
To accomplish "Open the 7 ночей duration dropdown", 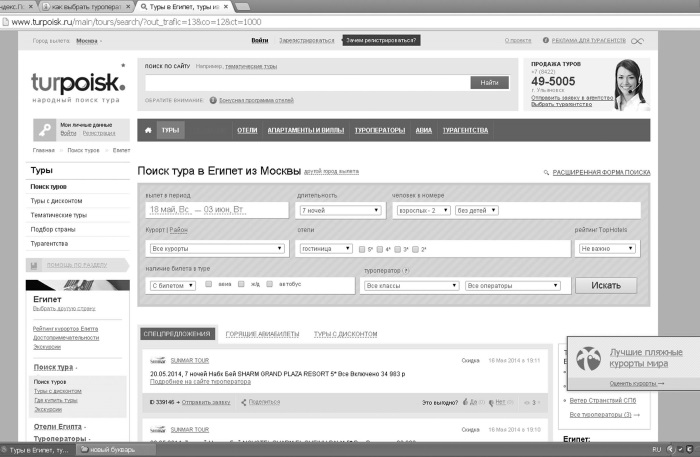I will [x=340, y=211].
